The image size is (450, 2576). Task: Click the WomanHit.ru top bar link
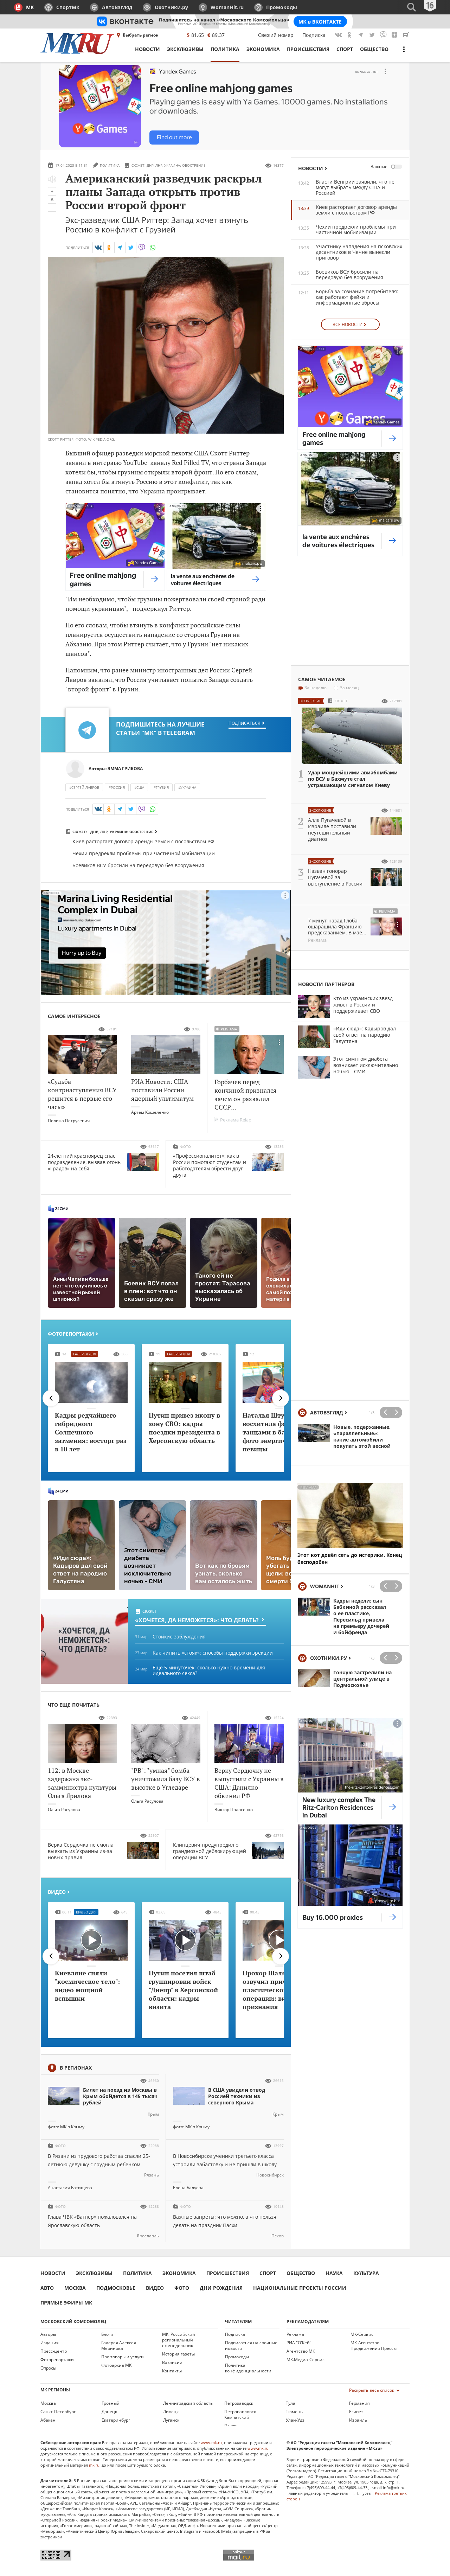pos(222,7)
